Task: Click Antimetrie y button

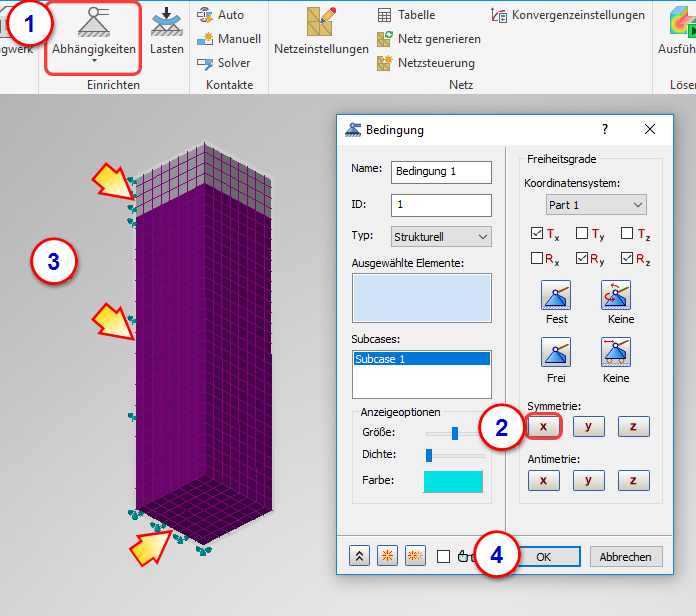Action: [589, 481]
